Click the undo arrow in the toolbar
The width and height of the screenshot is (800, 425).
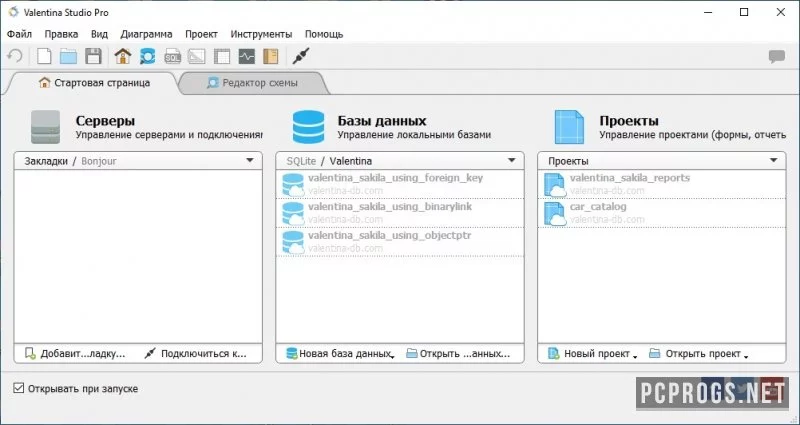[x=15, y=56]
